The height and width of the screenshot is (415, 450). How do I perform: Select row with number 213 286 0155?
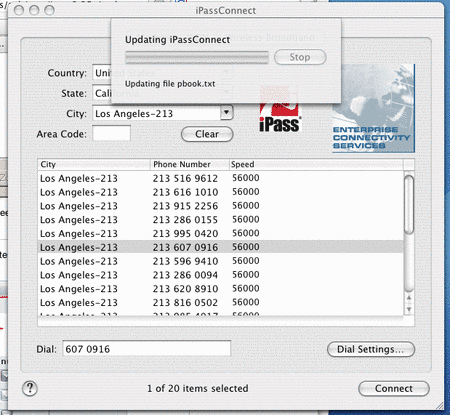point(221,220)
